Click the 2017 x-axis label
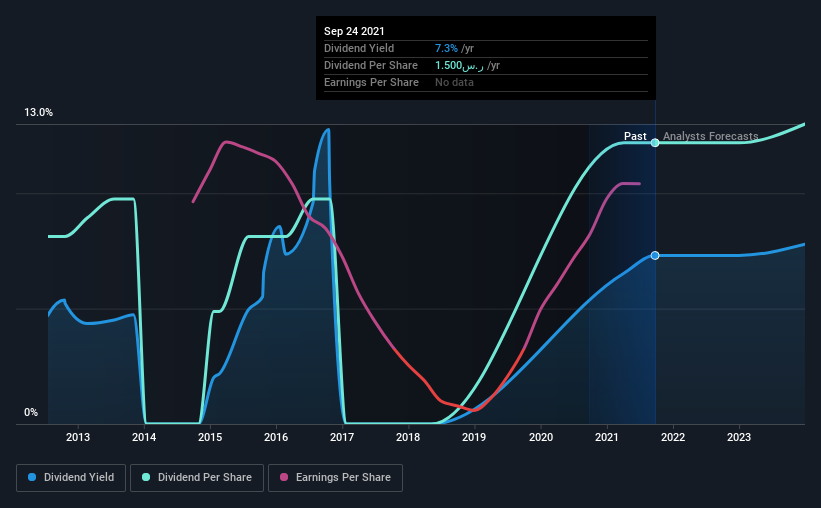 [x=342, y=437]
